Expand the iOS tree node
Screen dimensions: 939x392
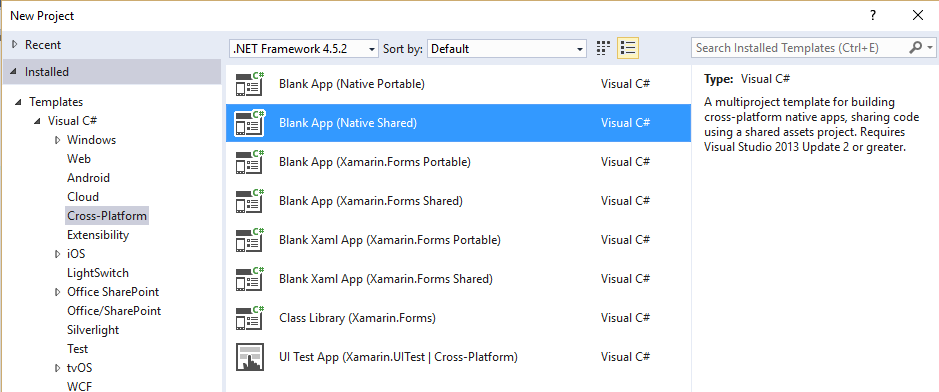pos(57,254)
